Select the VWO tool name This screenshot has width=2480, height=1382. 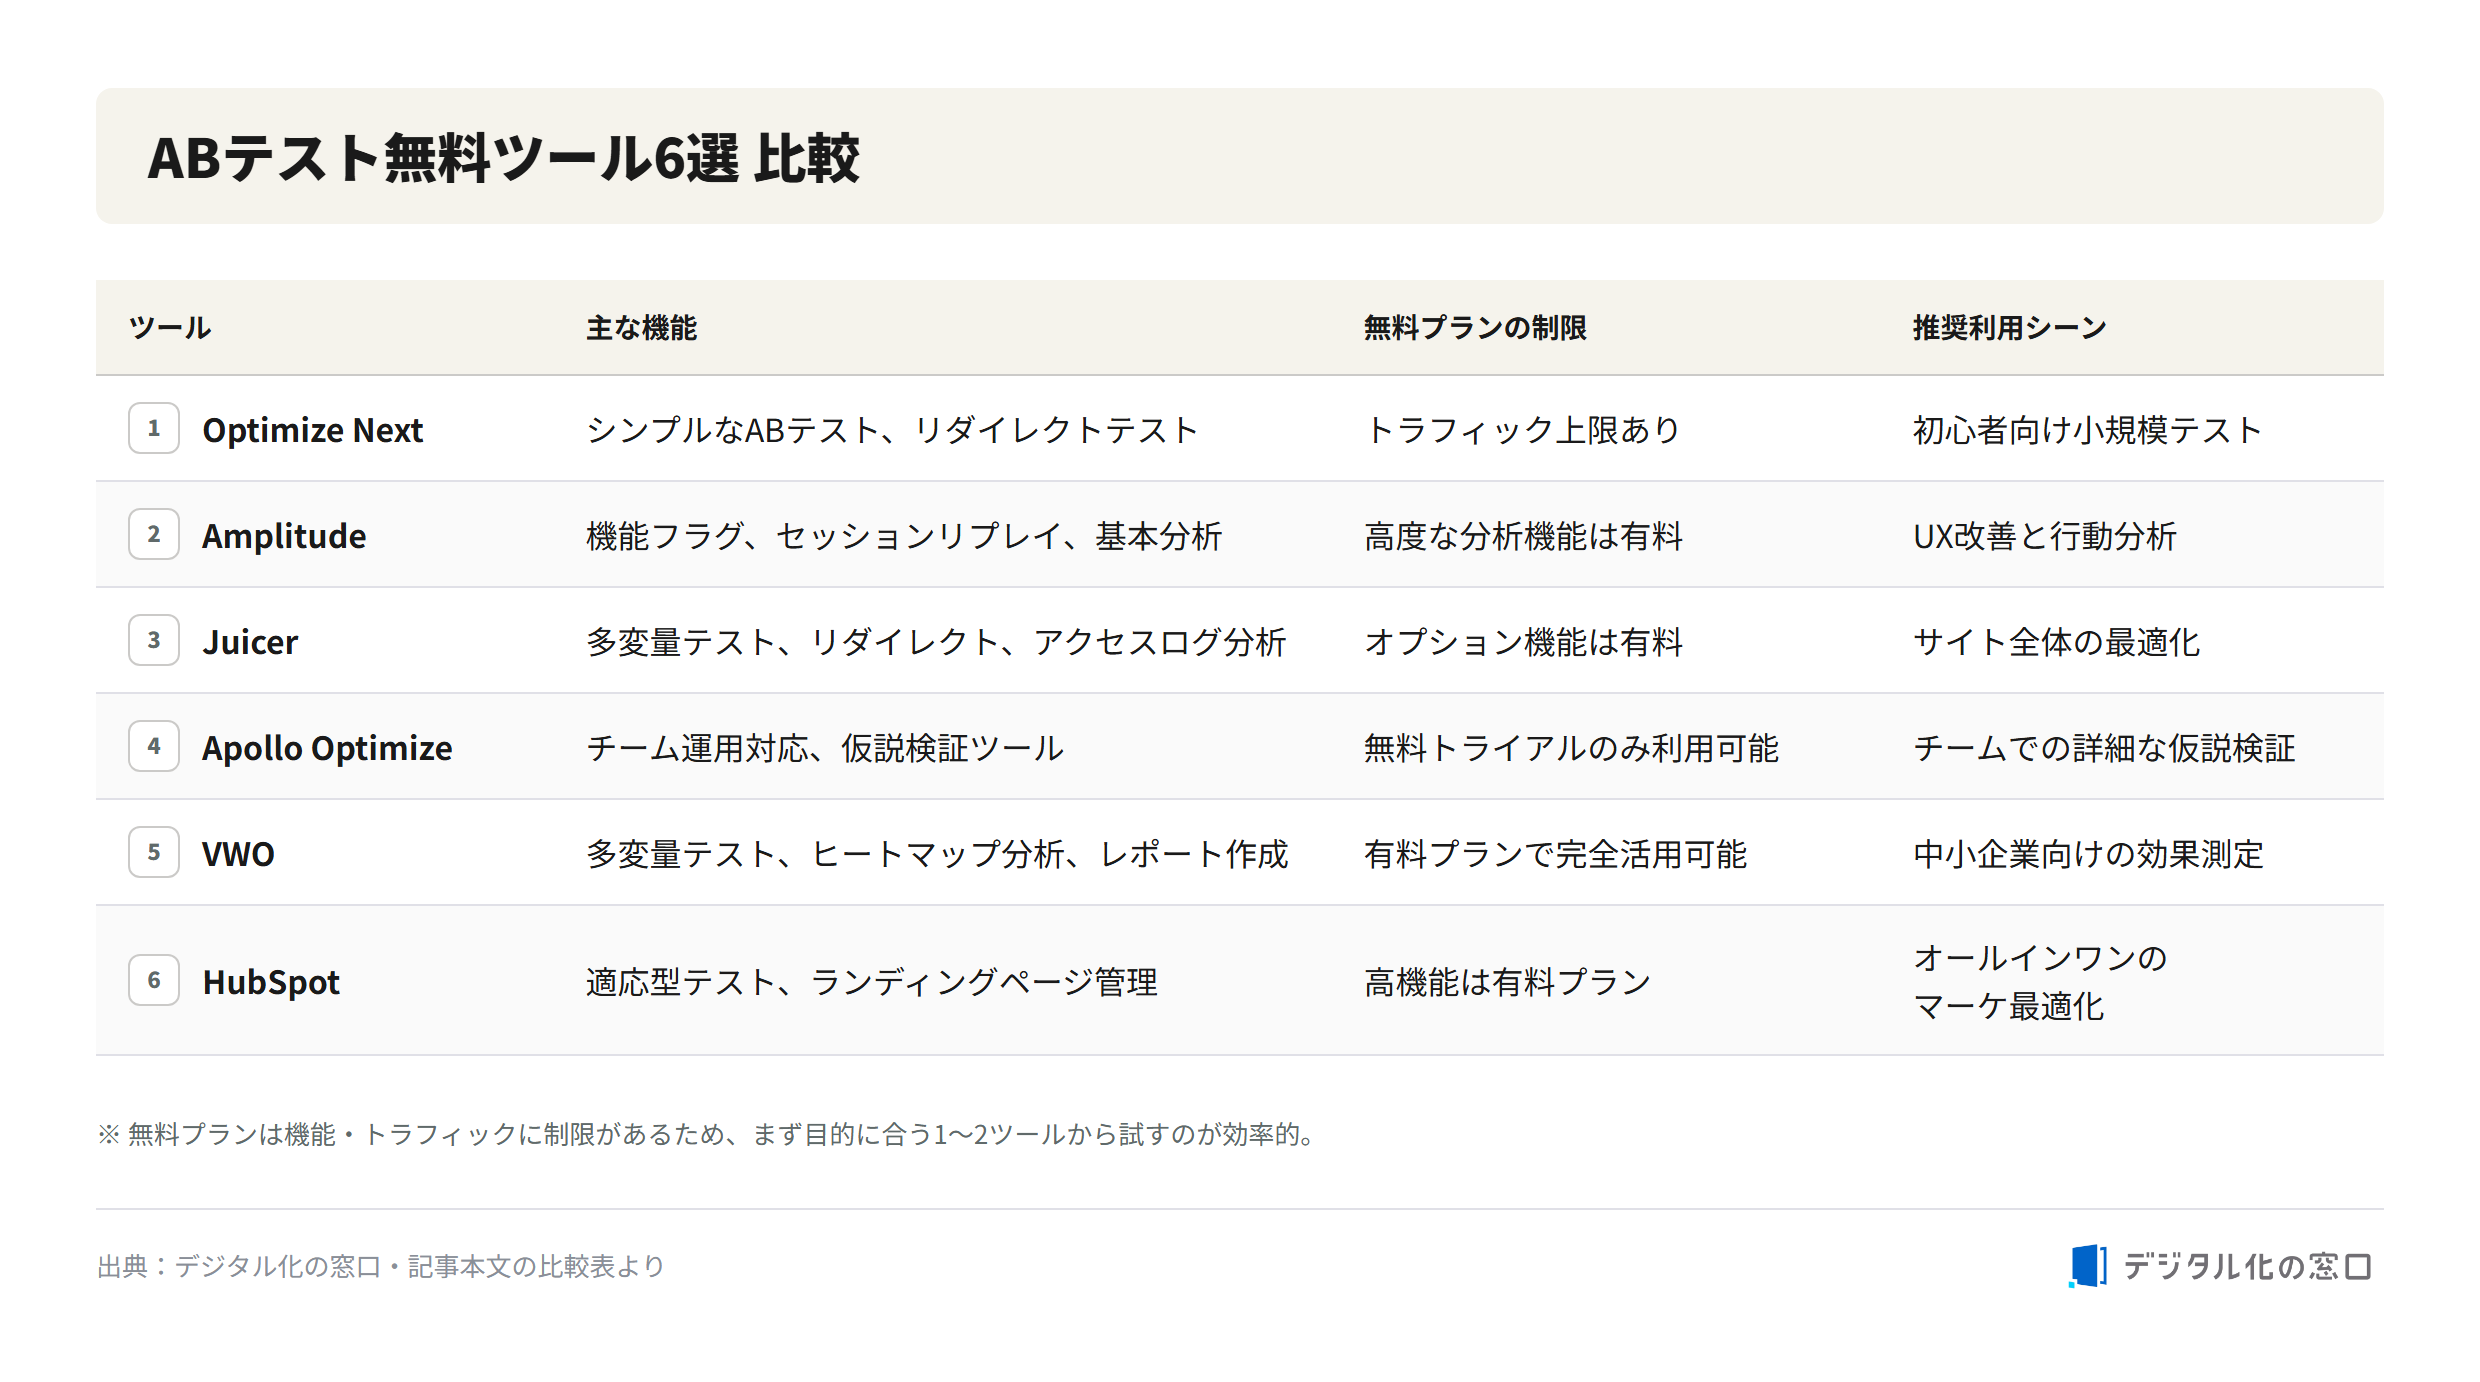(238, 854)
